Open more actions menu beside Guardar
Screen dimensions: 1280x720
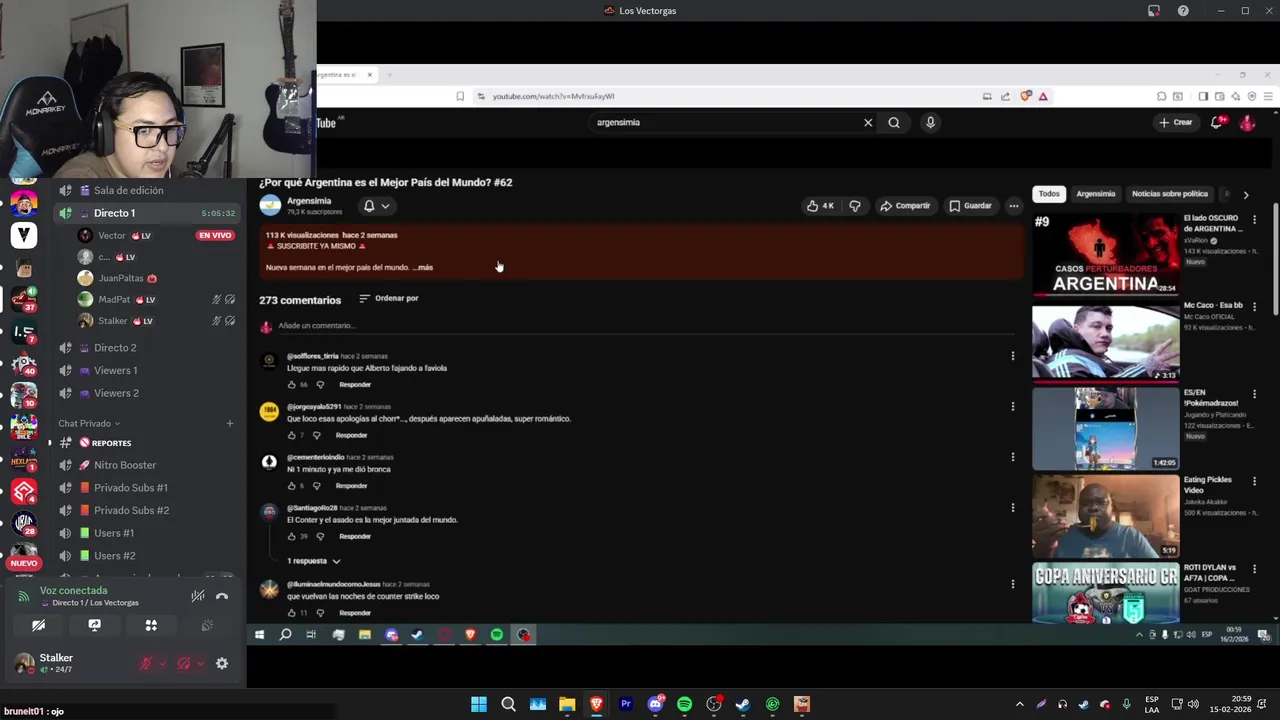coord(1014,206)
